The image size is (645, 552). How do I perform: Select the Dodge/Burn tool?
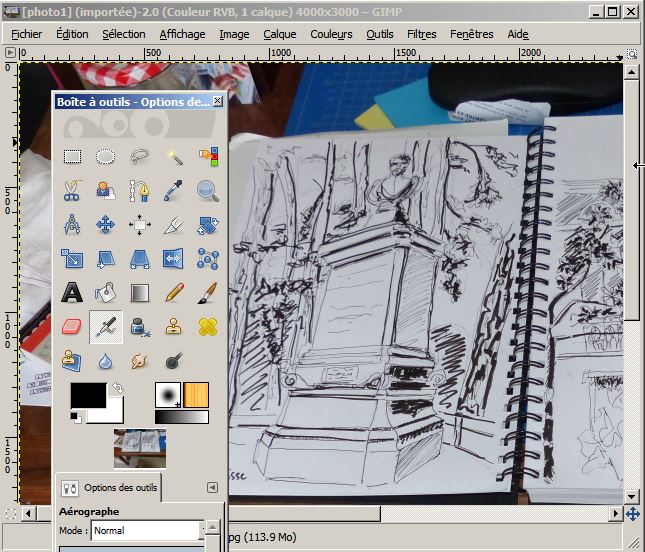[174, 361]
